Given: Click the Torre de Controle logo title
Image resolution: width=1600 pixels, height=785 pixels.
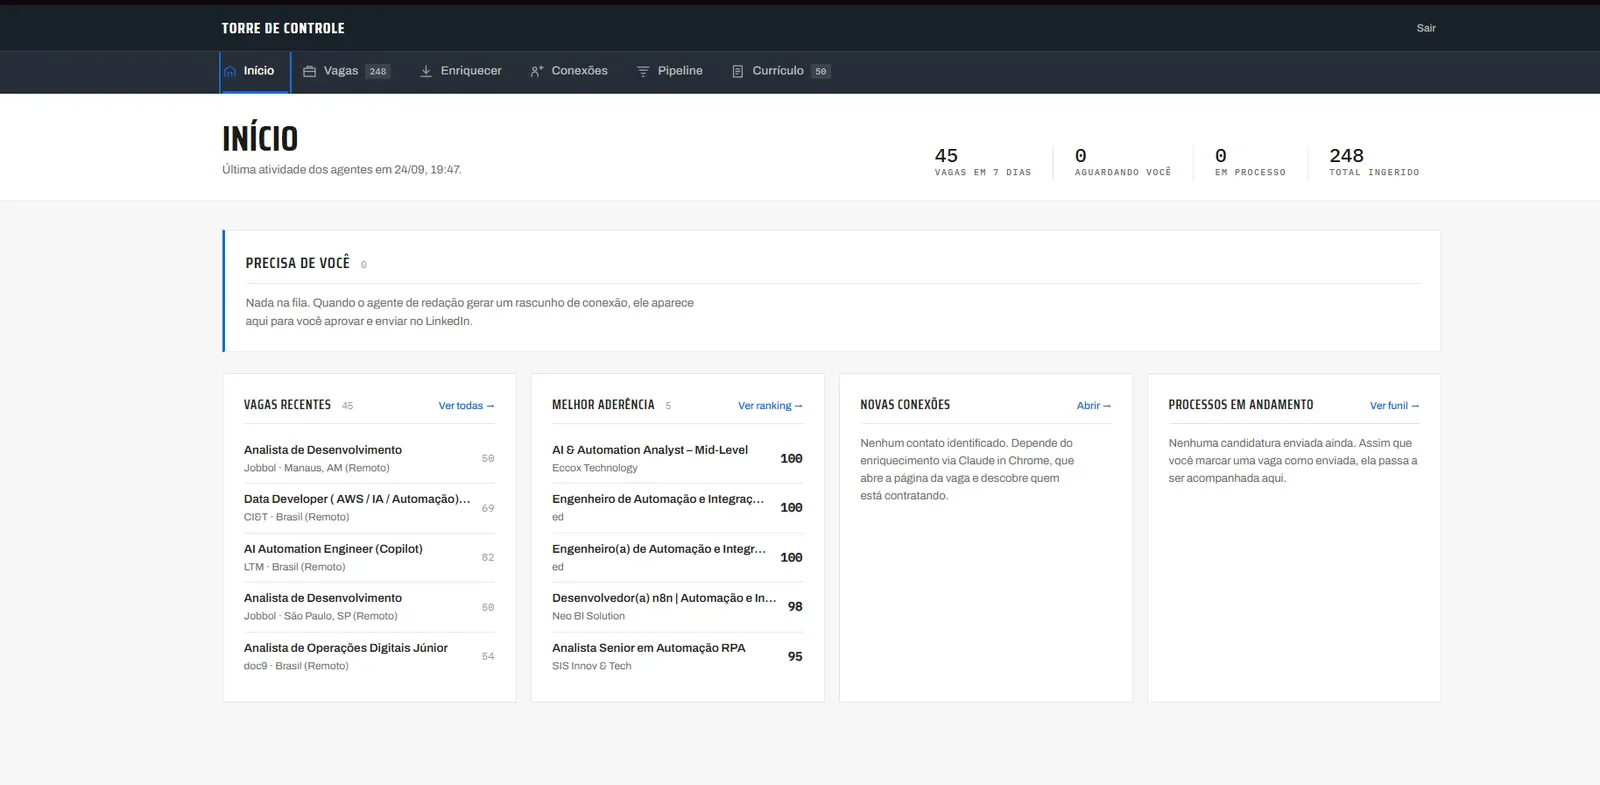Looking at the screenshot, I should point(283,28).
